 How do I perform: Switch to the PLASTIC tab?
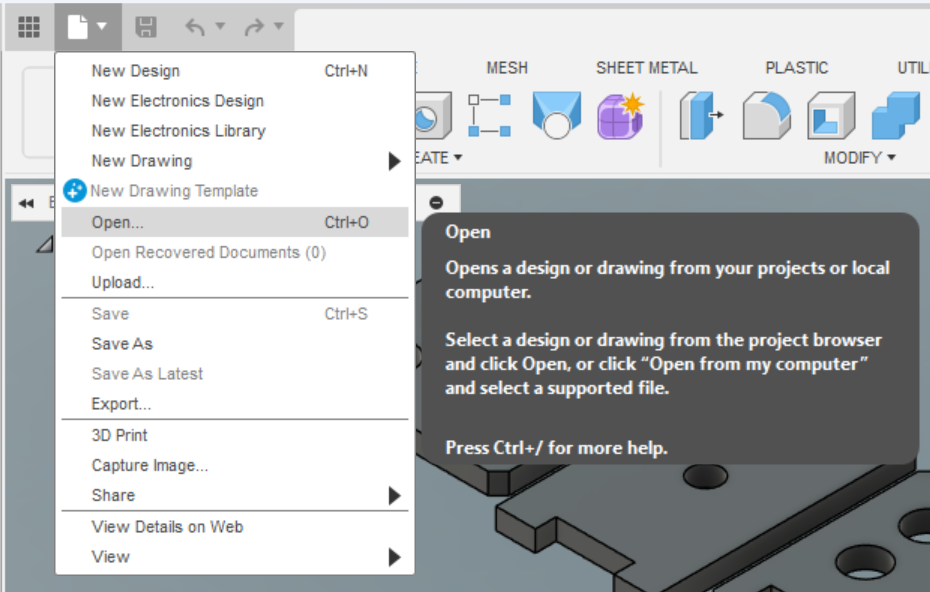[796, 68]
